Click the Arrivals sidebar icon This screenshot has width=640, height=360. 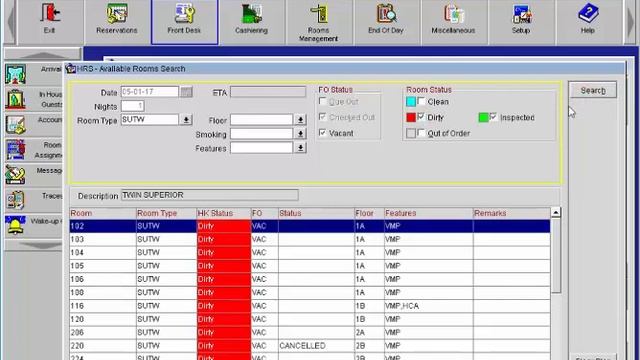click(16, 74)
